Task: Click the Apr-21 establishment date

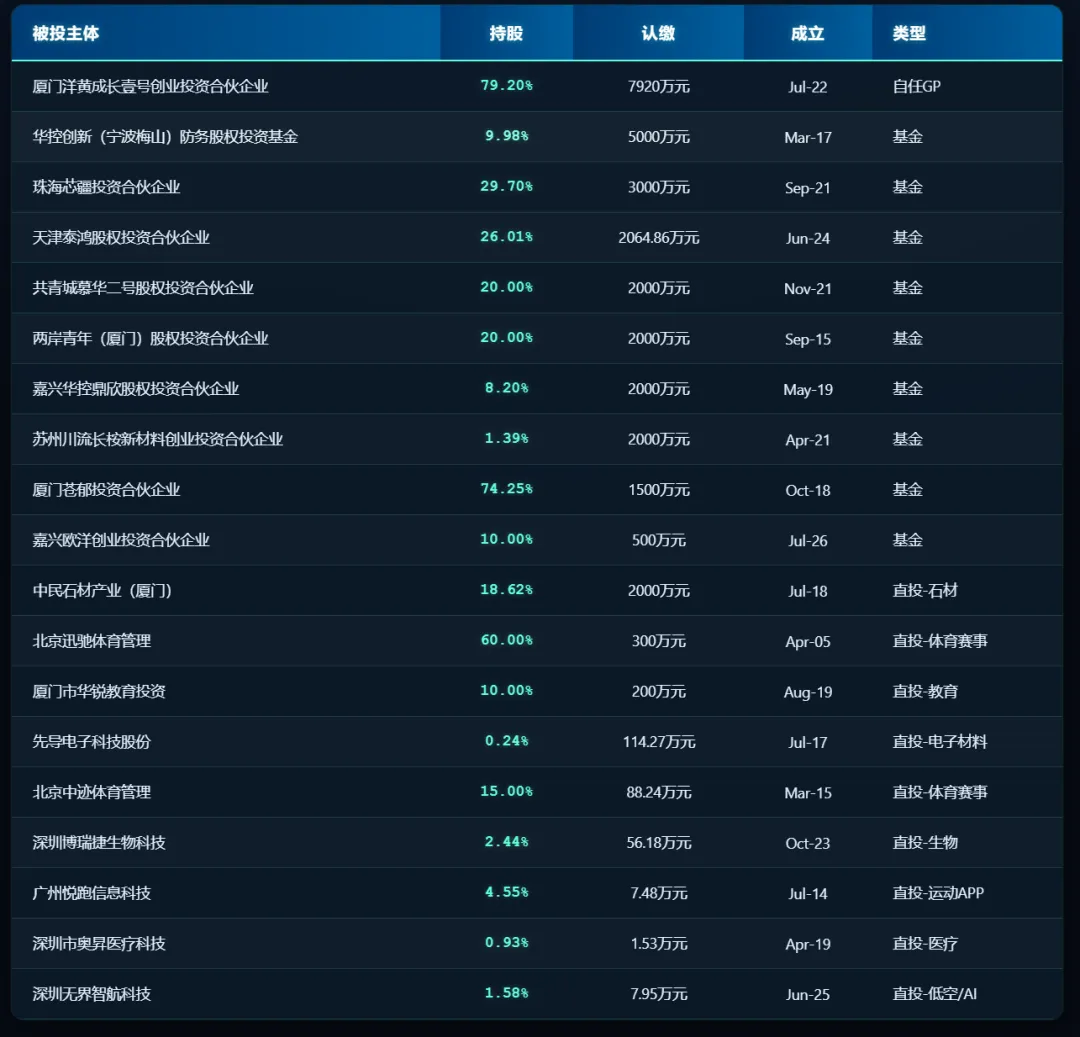Action: (807, 439)
